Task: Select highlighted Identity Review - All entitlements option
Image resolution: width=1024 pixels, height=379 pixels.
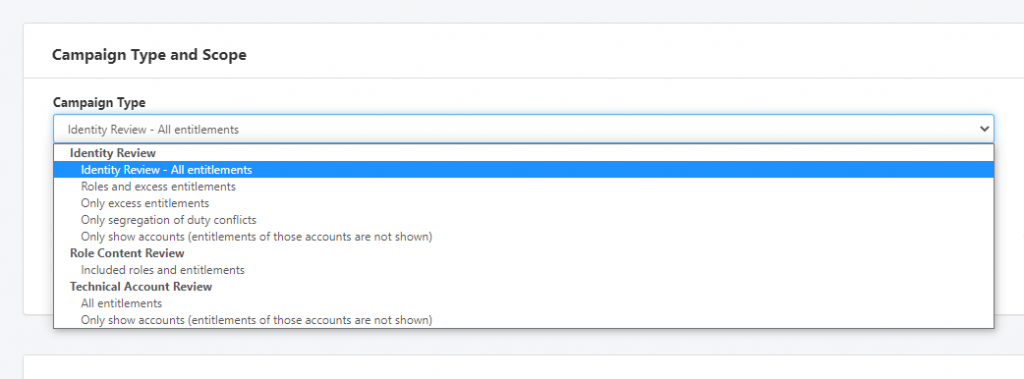Action: (x=524, y=169)
